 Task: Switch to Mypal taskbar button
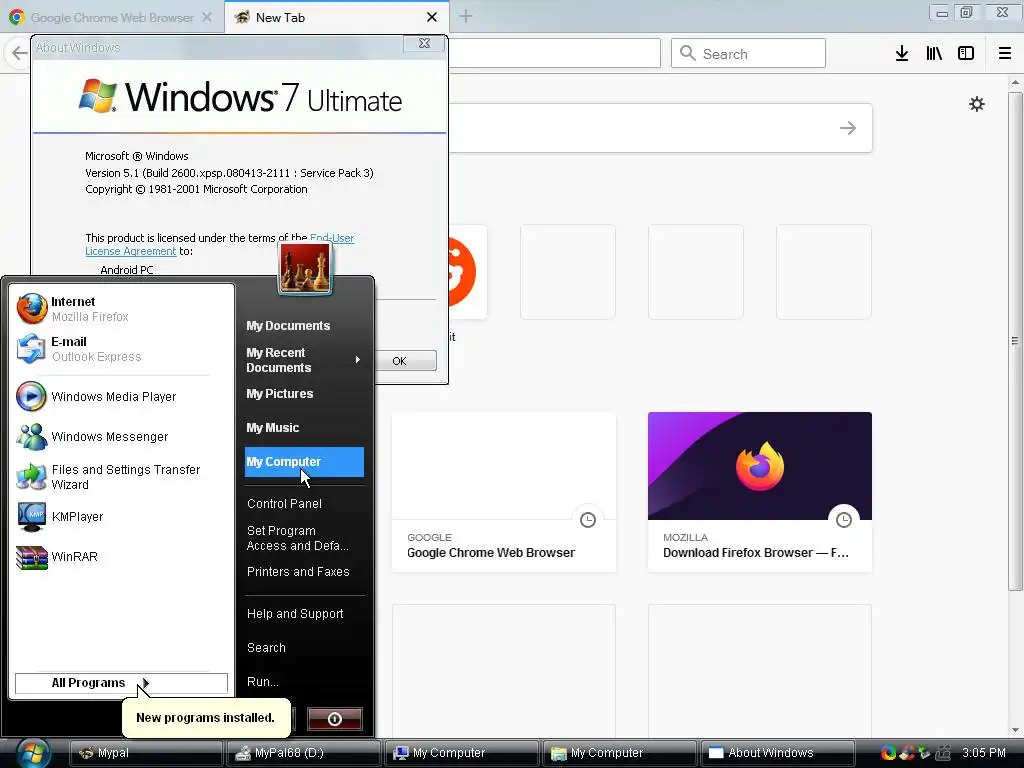point(146,753)
